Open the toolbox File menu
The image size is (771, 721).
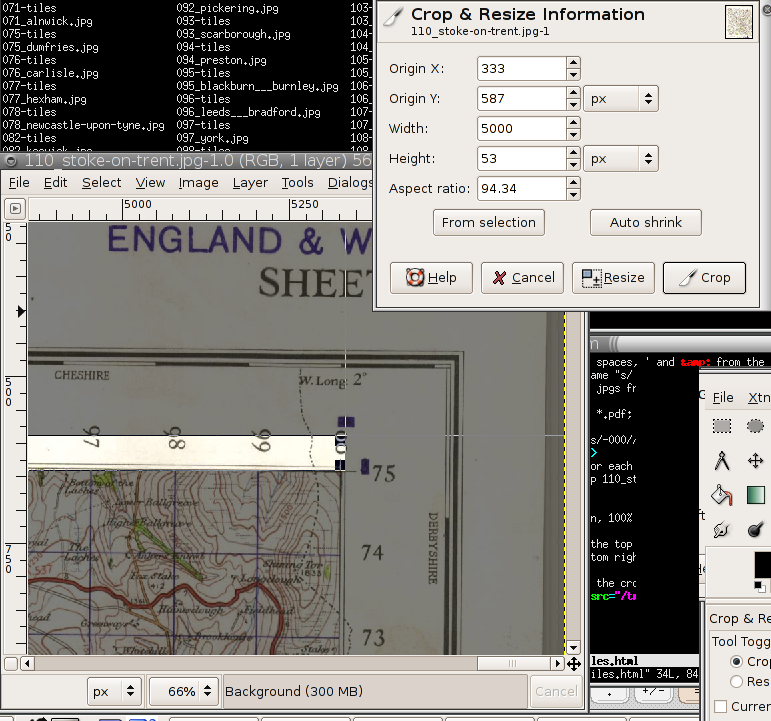[x=723, y=397]
